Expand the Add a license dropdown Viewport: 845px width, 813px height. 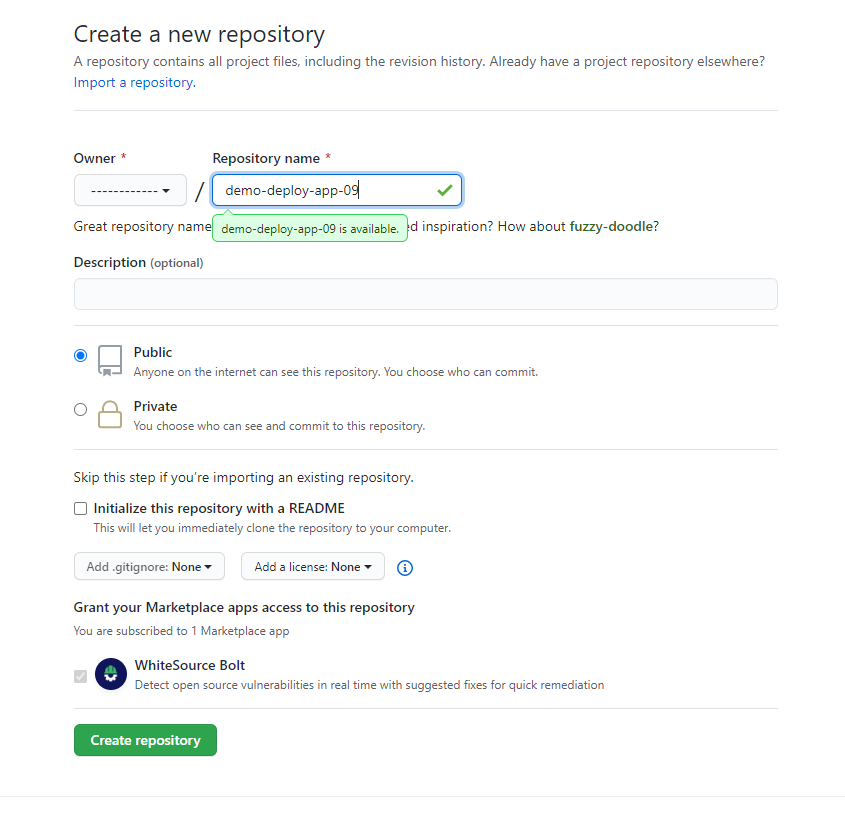[313, 566]
